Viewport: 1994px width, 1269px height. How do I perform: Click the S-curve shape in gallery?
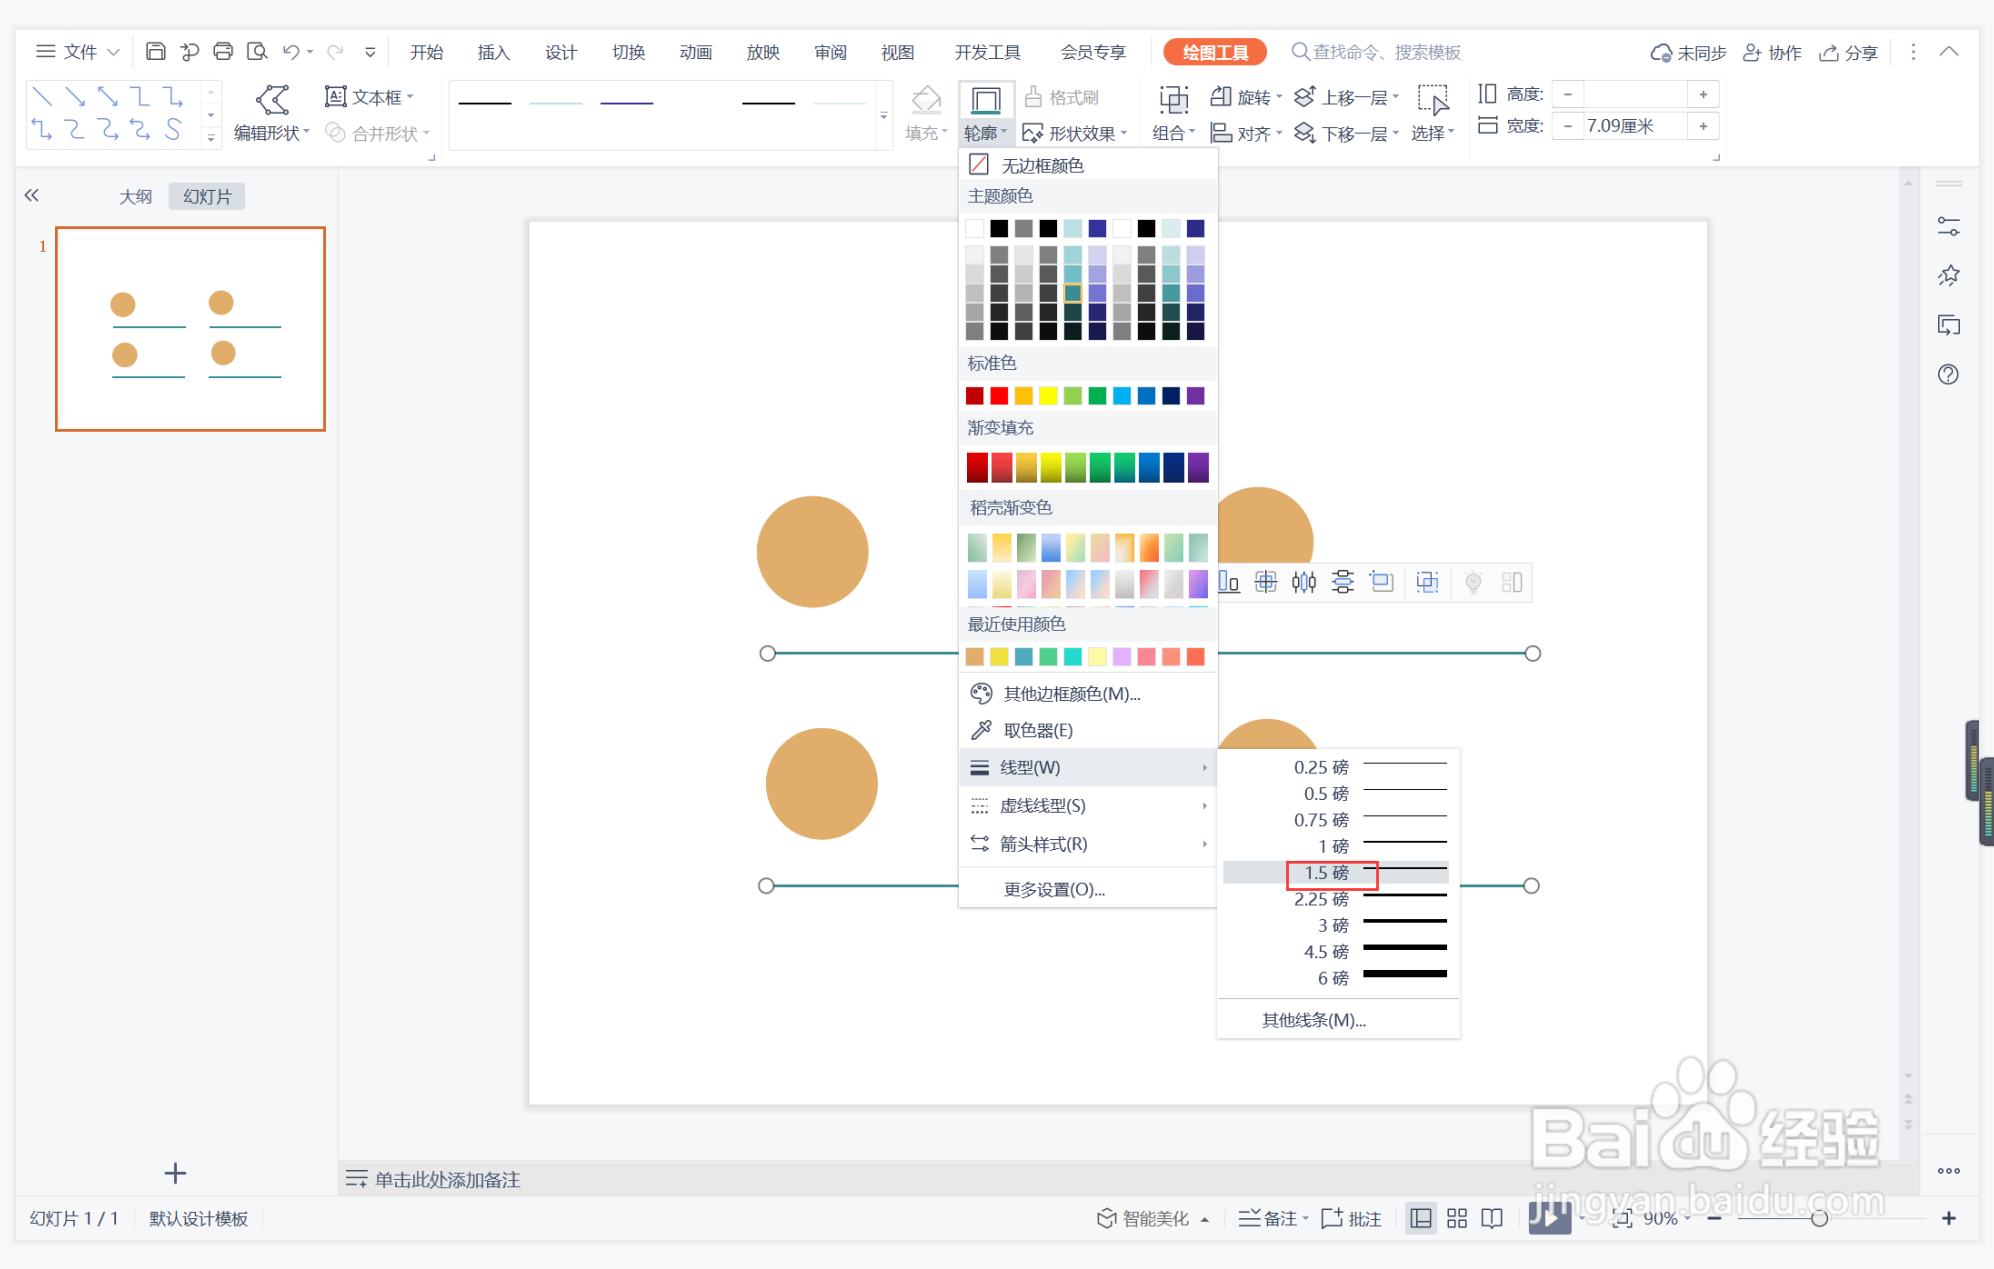(173, 129)
